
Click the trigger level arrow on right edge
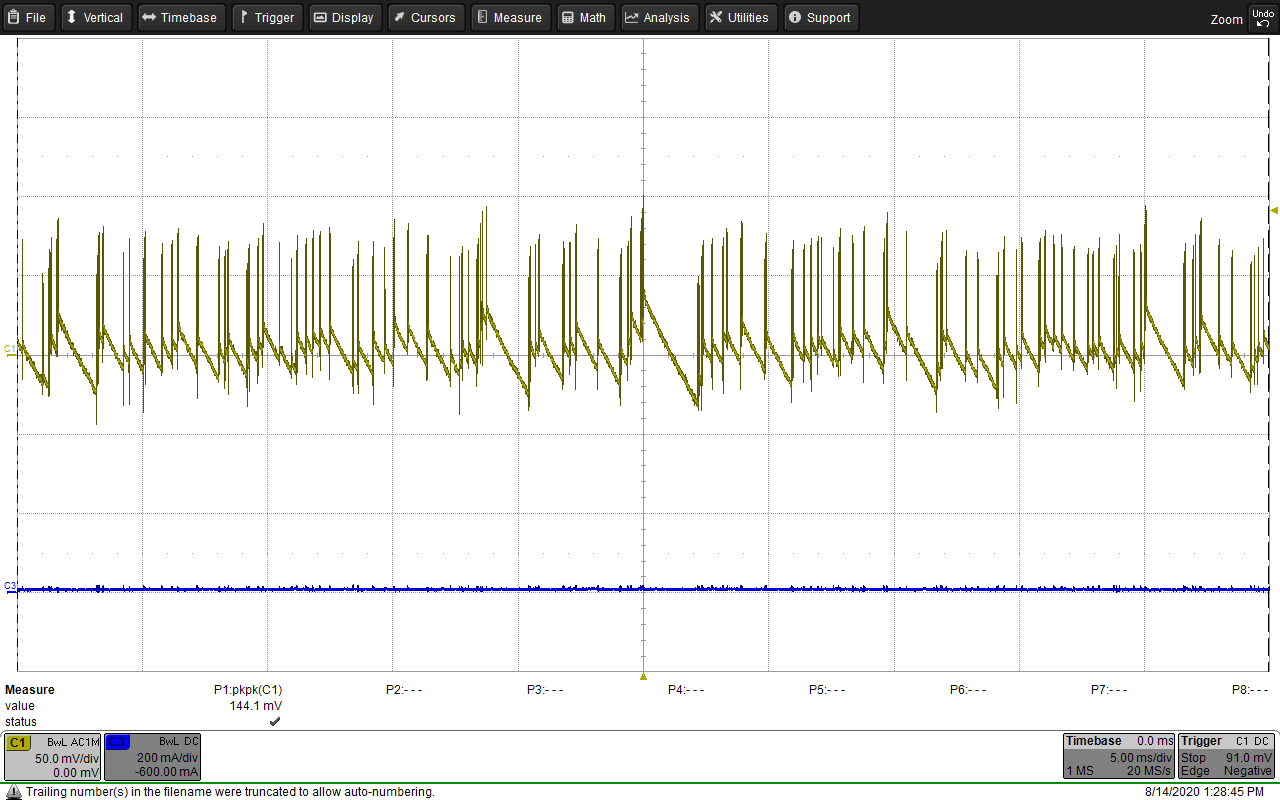1274,210
